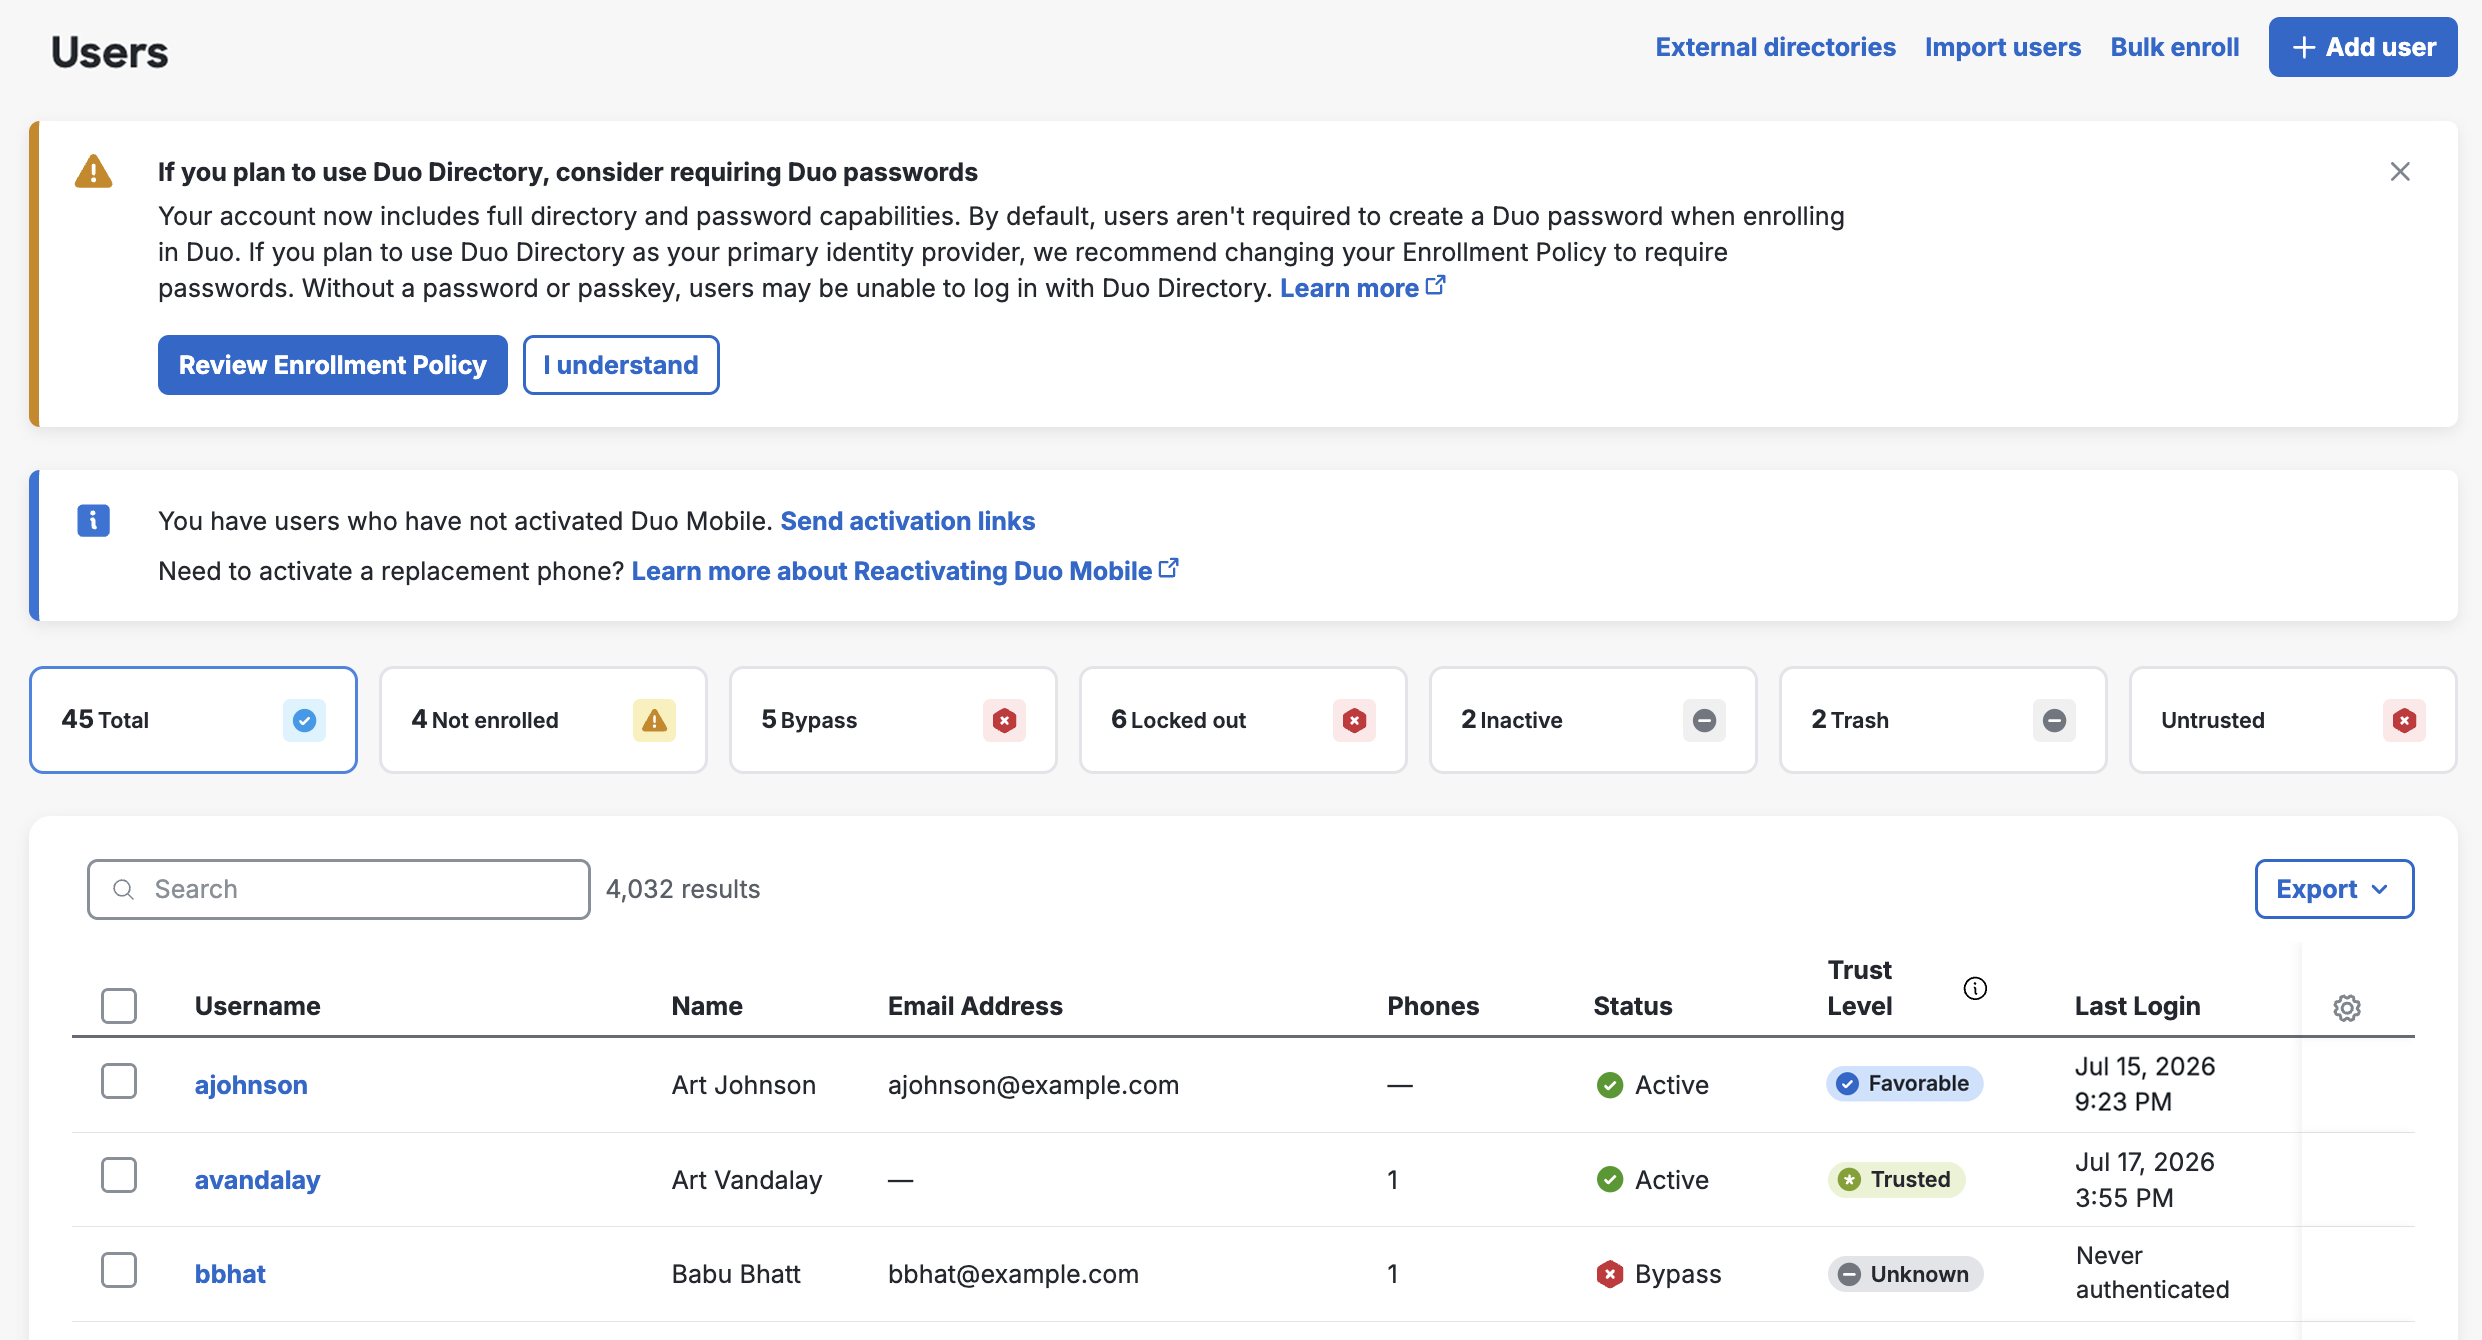Image resolution: width=2482 pixels, height=1340 pixels.
Task: Select the avandalay row checkbox
Action: 119,1175
